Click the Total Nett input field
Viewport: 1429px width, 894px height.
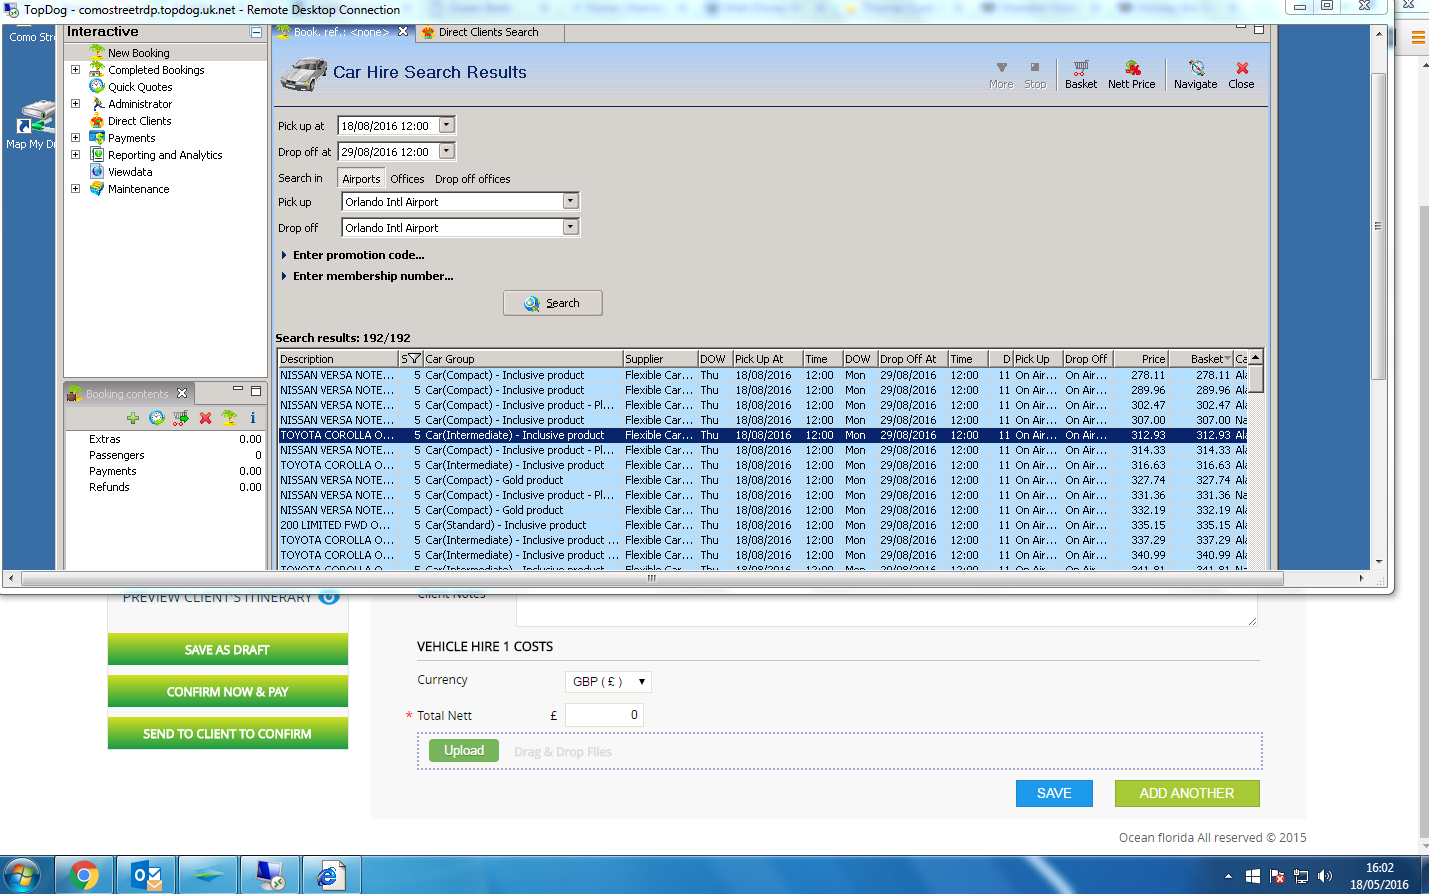[x=604, y=715]
